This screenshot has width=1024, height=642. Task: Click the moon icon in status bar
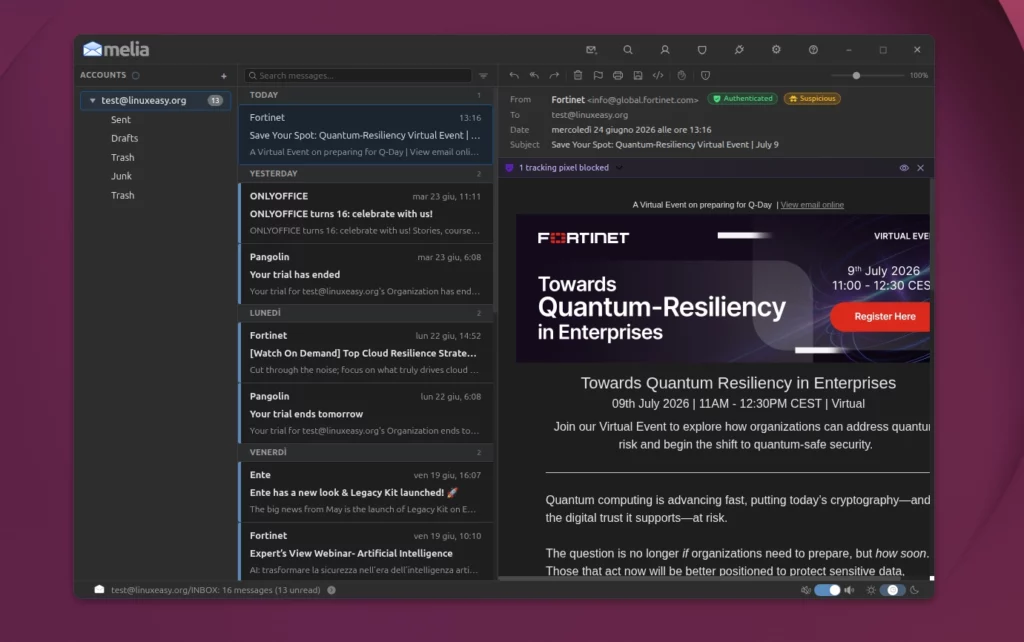coord(914,590)
